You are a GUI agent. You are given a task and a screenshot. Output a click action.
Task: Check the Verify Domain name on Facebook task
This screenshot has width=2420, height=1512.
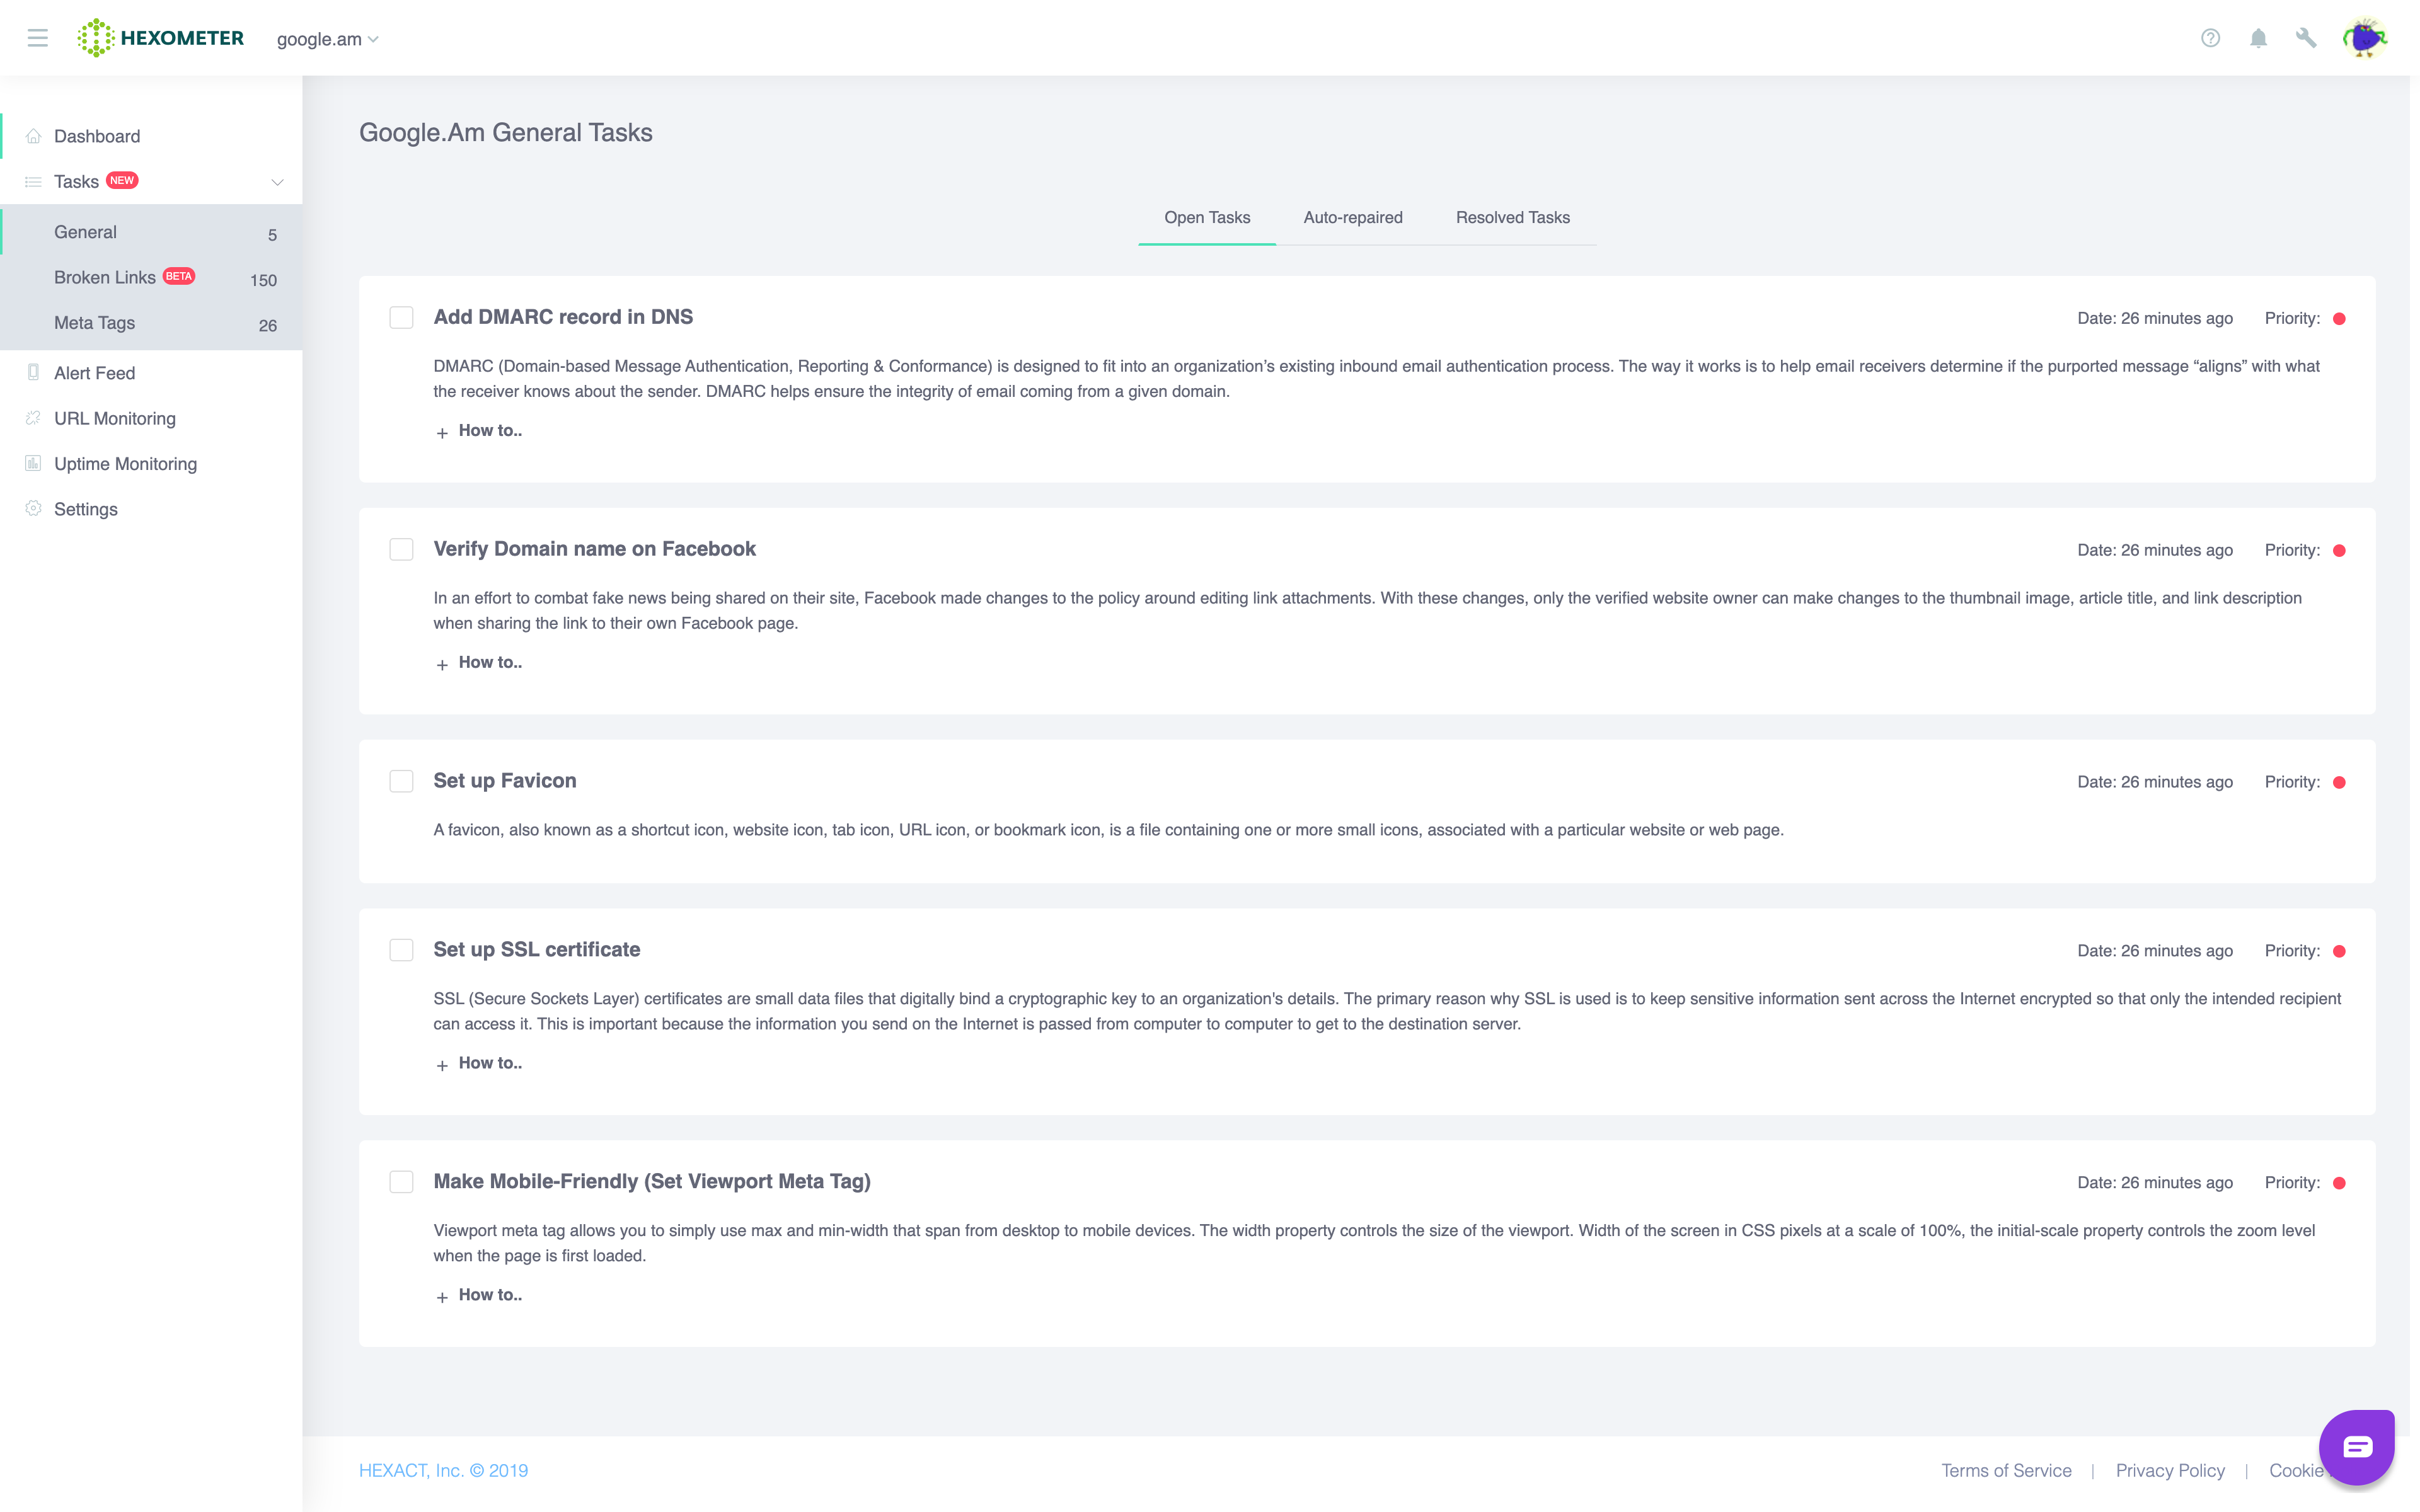[401, 550]
